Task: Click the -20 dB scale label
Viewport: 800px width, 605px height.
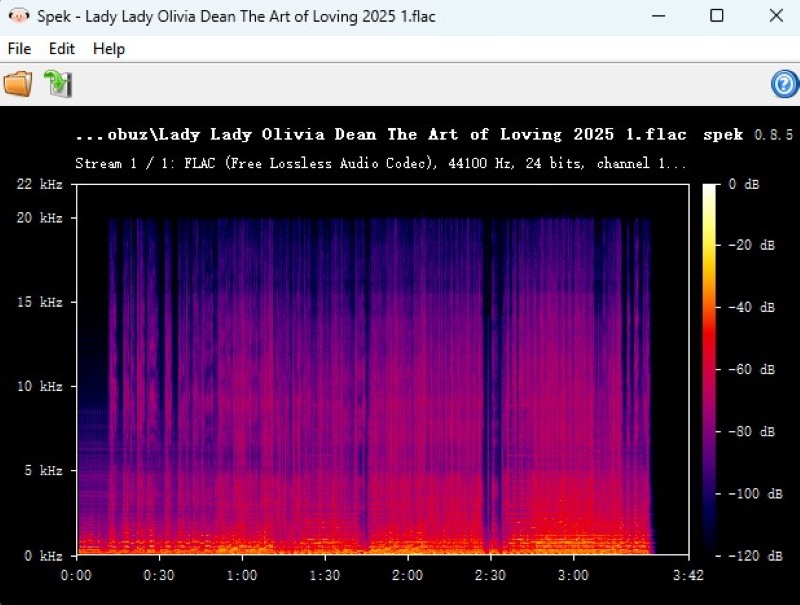Action: (752, 245)
